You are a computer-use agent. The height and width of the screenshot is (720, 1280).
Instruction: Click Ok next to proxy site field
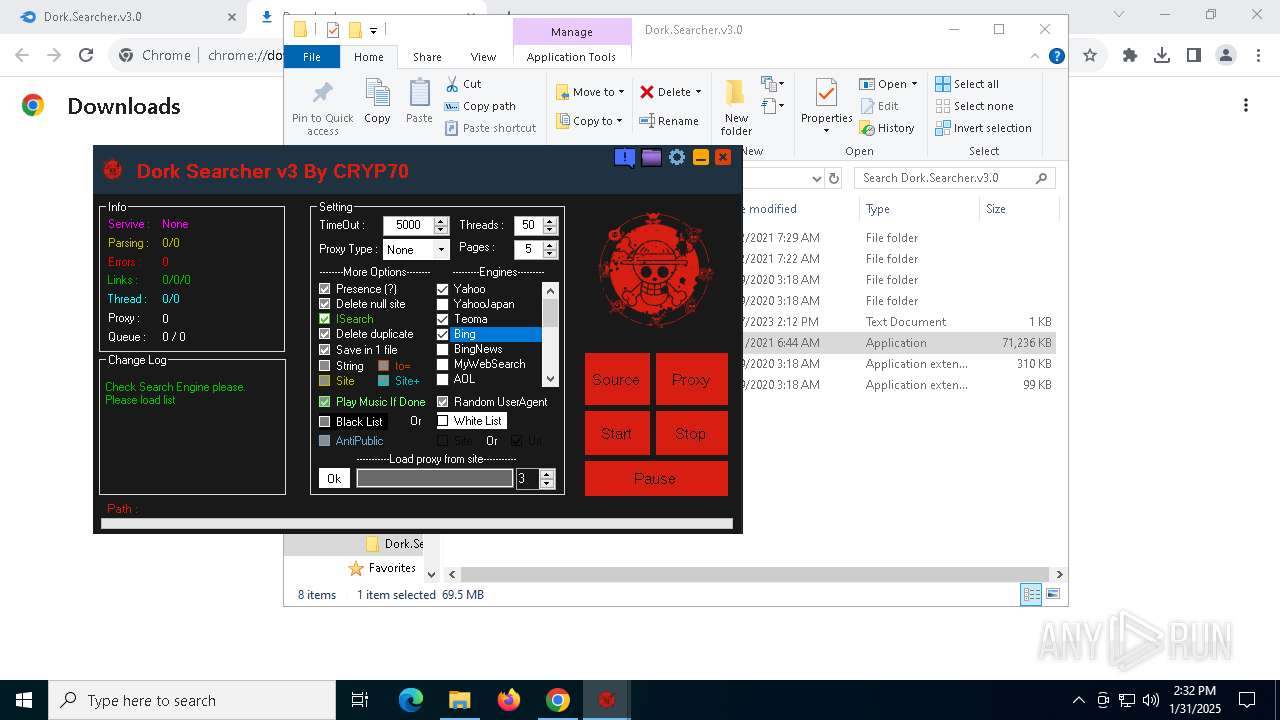(x=334, y=478)
